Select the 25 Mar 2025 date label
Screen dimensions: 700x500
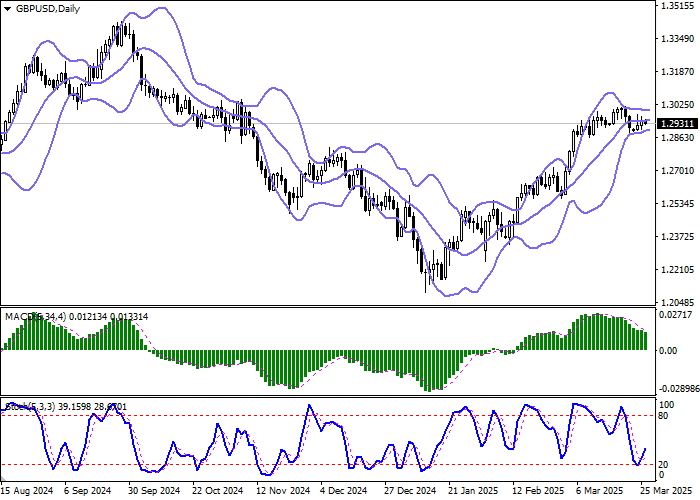[663, 491]
